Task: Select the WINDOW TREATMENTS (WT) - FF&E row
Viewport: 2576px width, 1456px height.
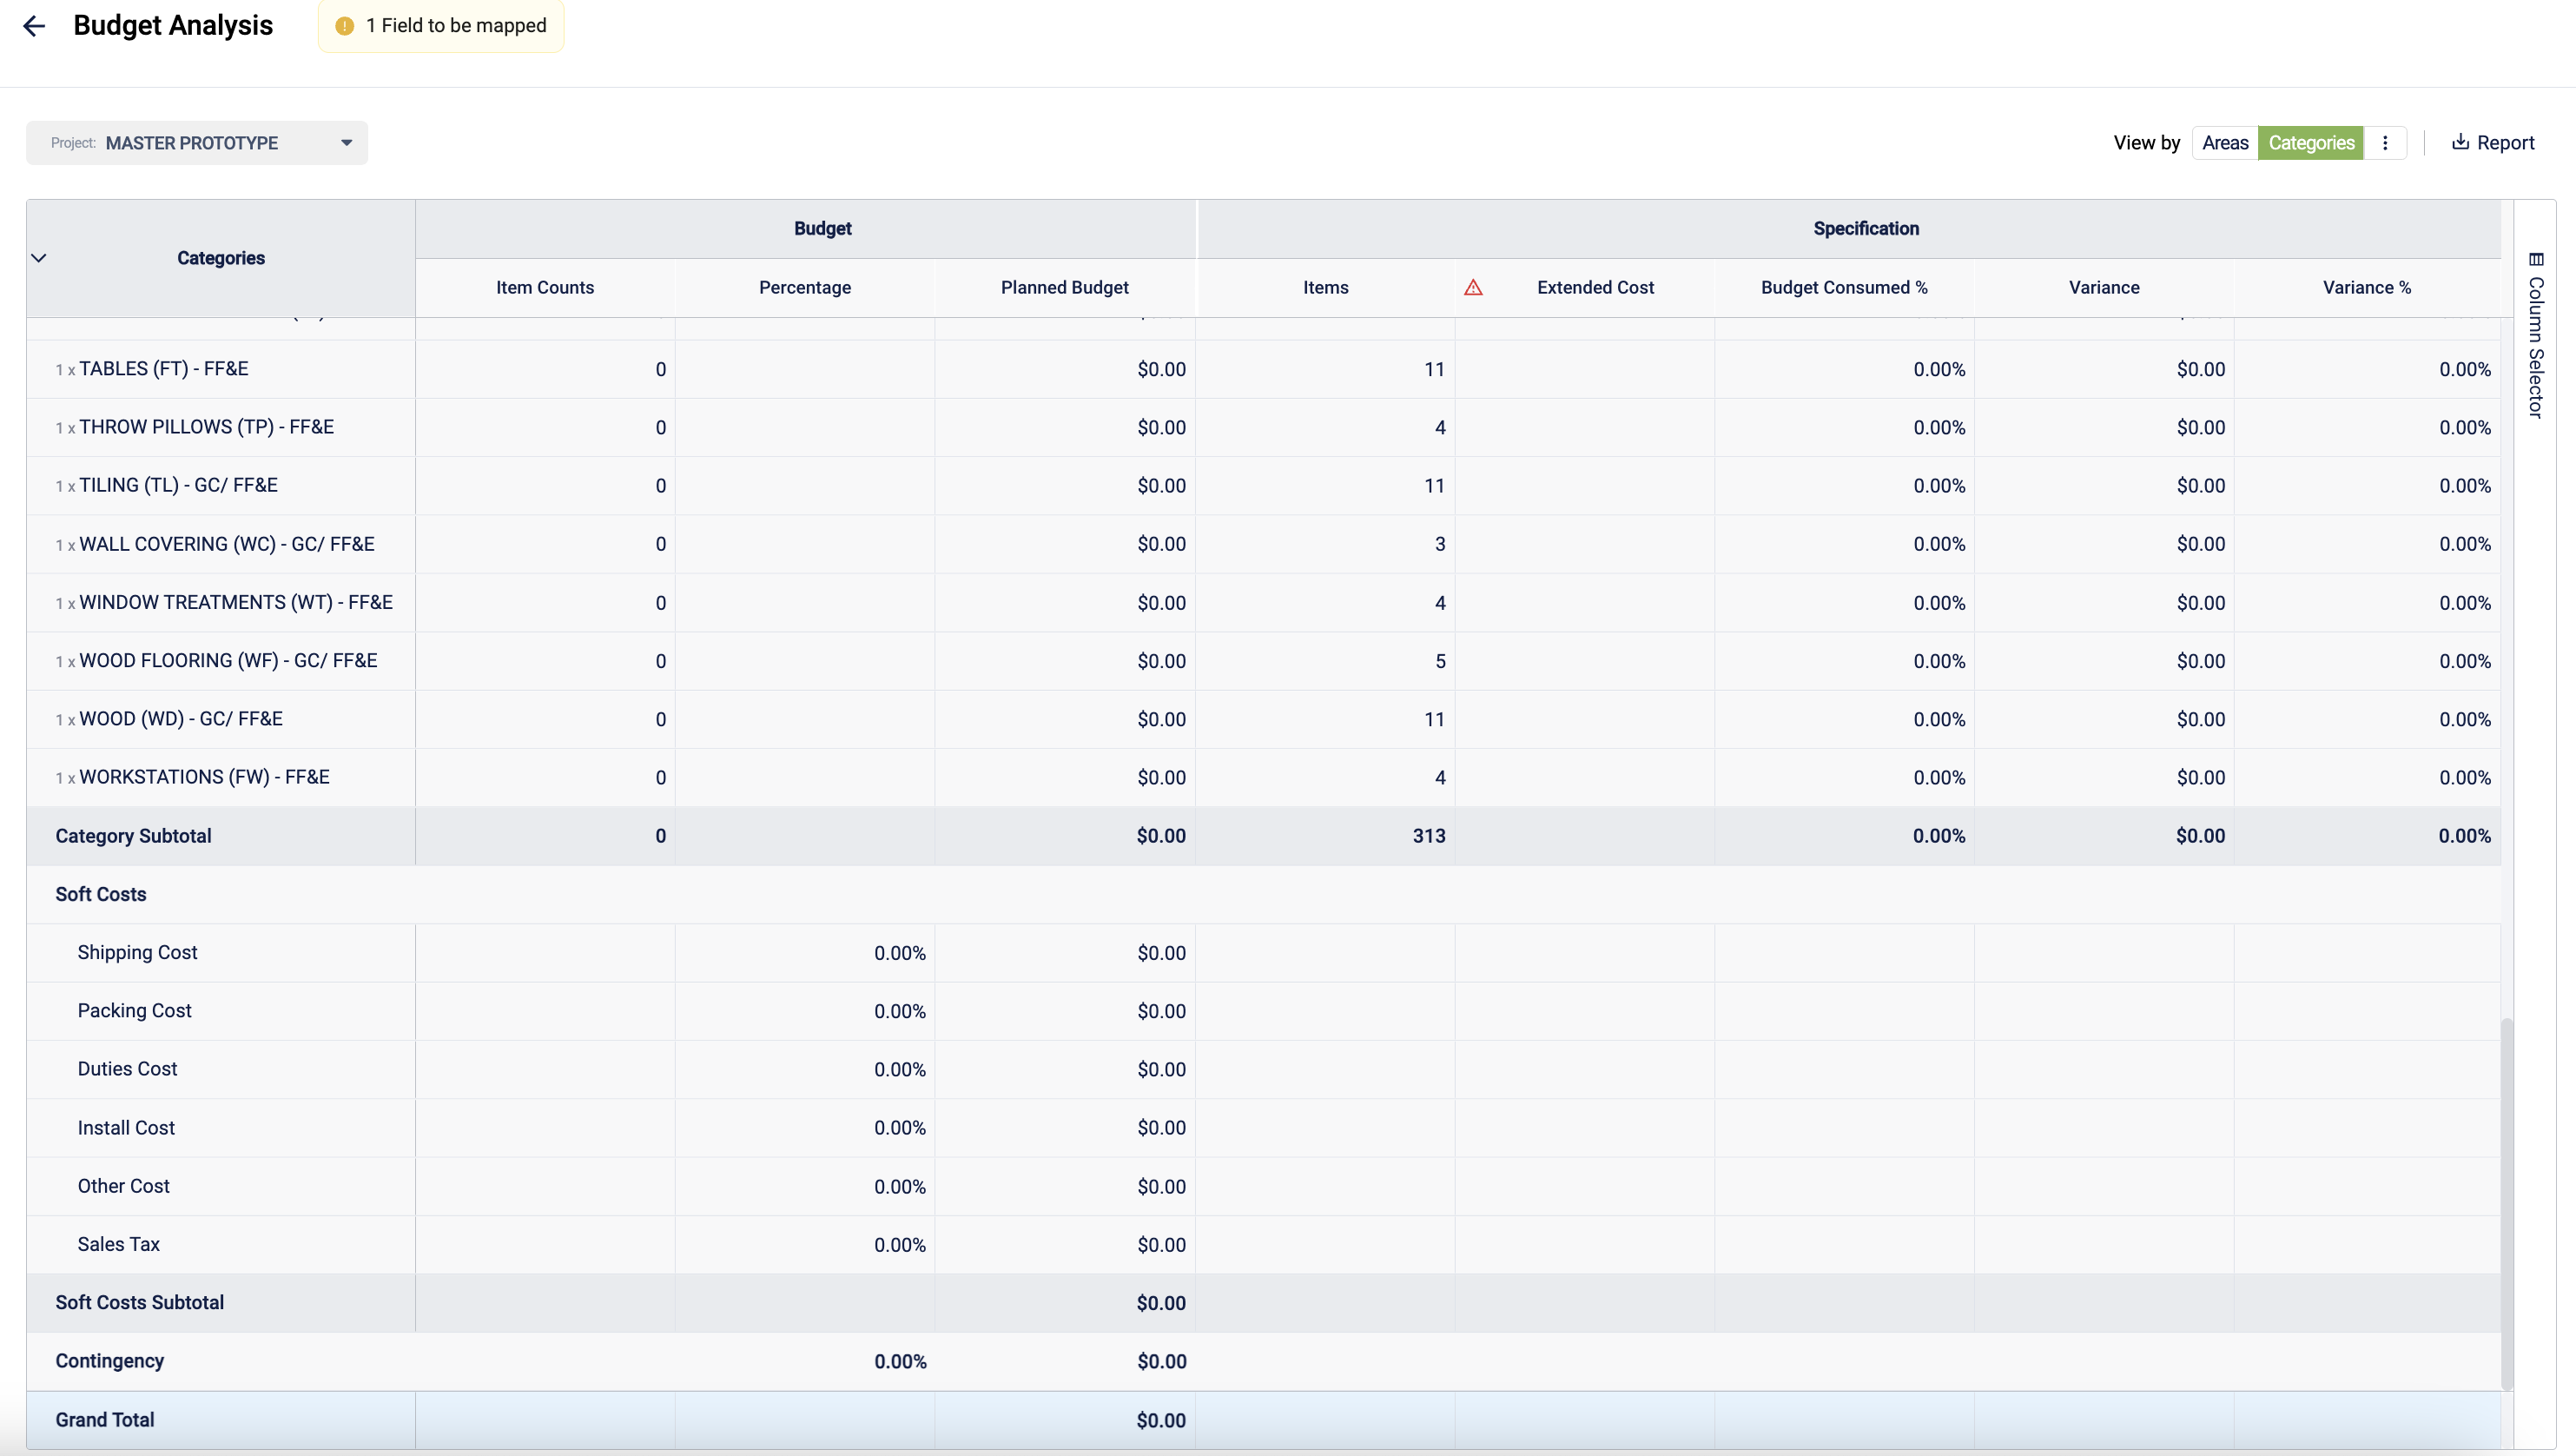Action: pyautogui.click(x=1264, y=603)
